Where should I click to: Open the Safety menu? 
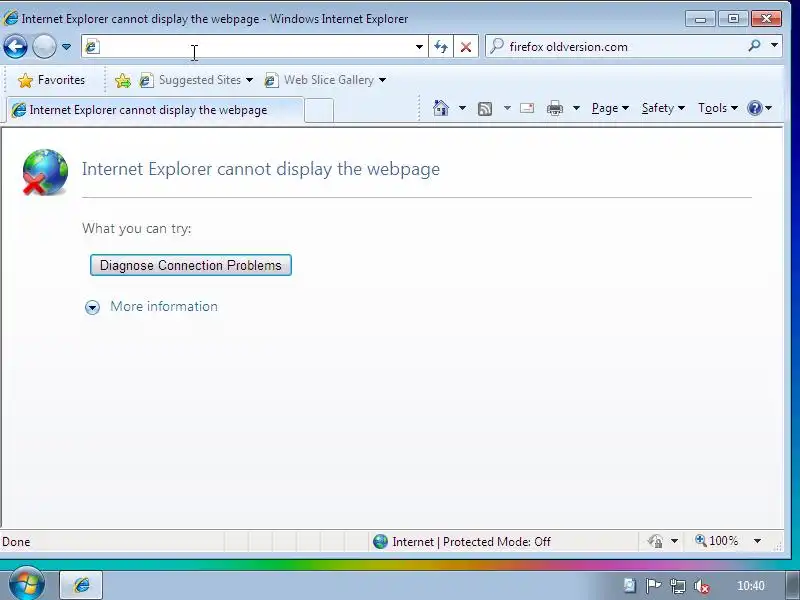pos(663,108)
